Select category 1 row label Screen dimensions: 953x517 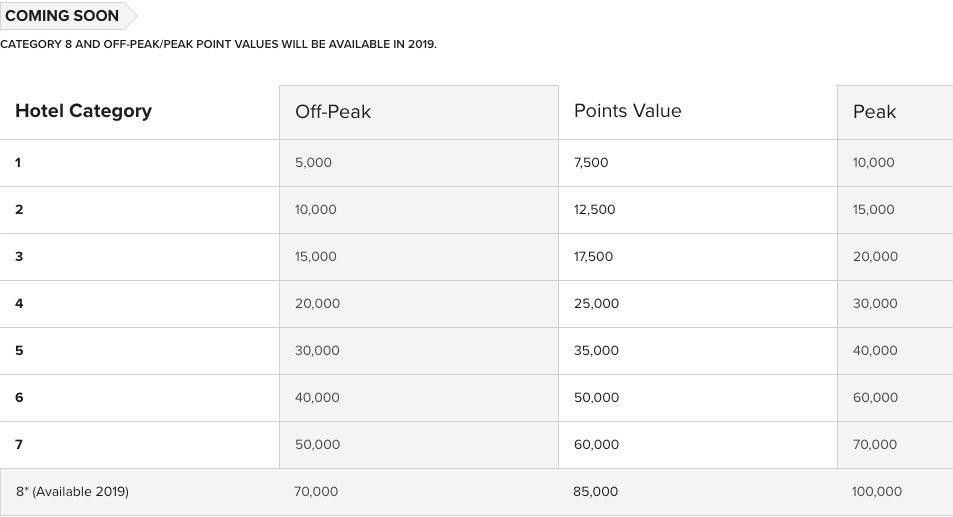click(x=18, y=163)
